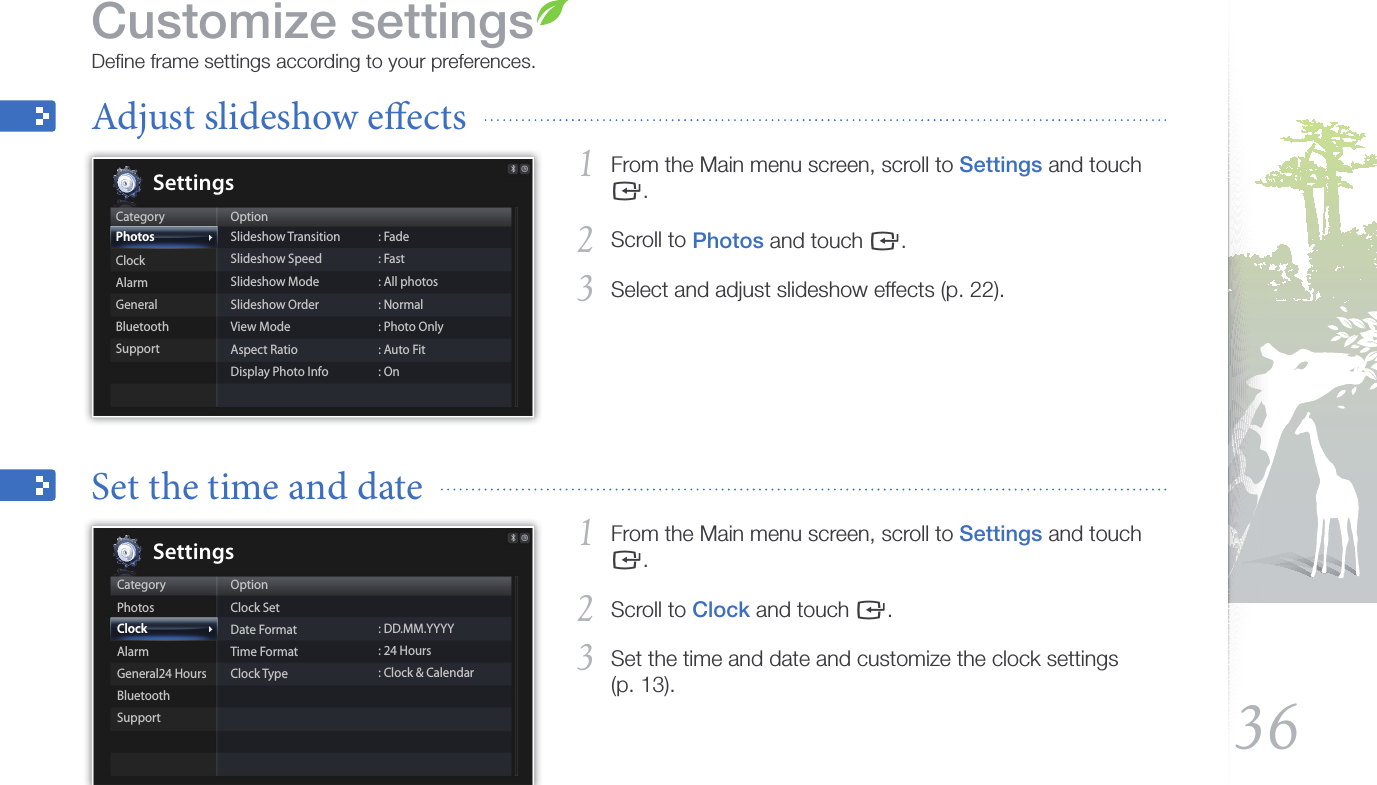Click the enter icon after 'Scroll to Photos and touch'

[883, 242]
